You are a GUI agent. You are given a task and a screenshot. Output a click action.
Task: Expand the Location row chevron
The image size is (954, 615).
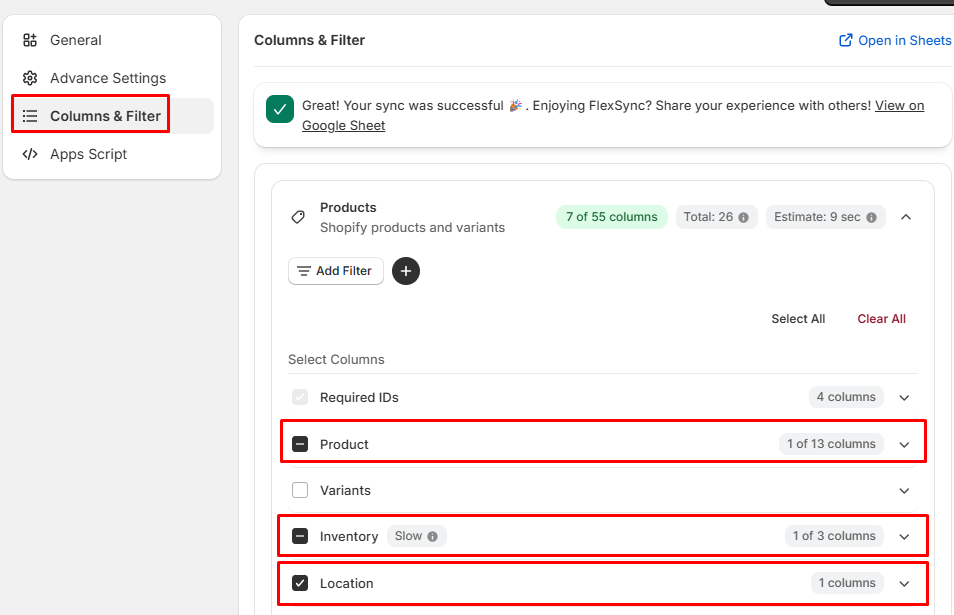click(905, 584)
